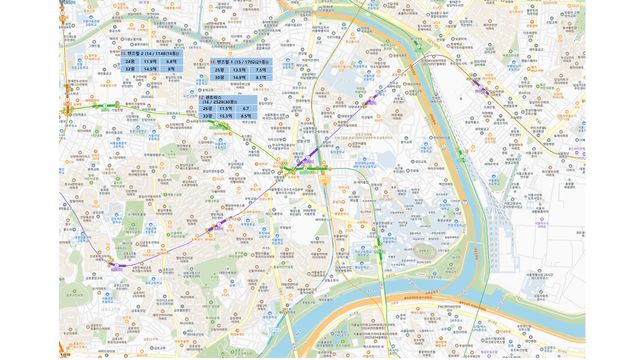The image size is (640, 360).
Task: Click the 14.5억 price cell
Action: pos(150,69)
